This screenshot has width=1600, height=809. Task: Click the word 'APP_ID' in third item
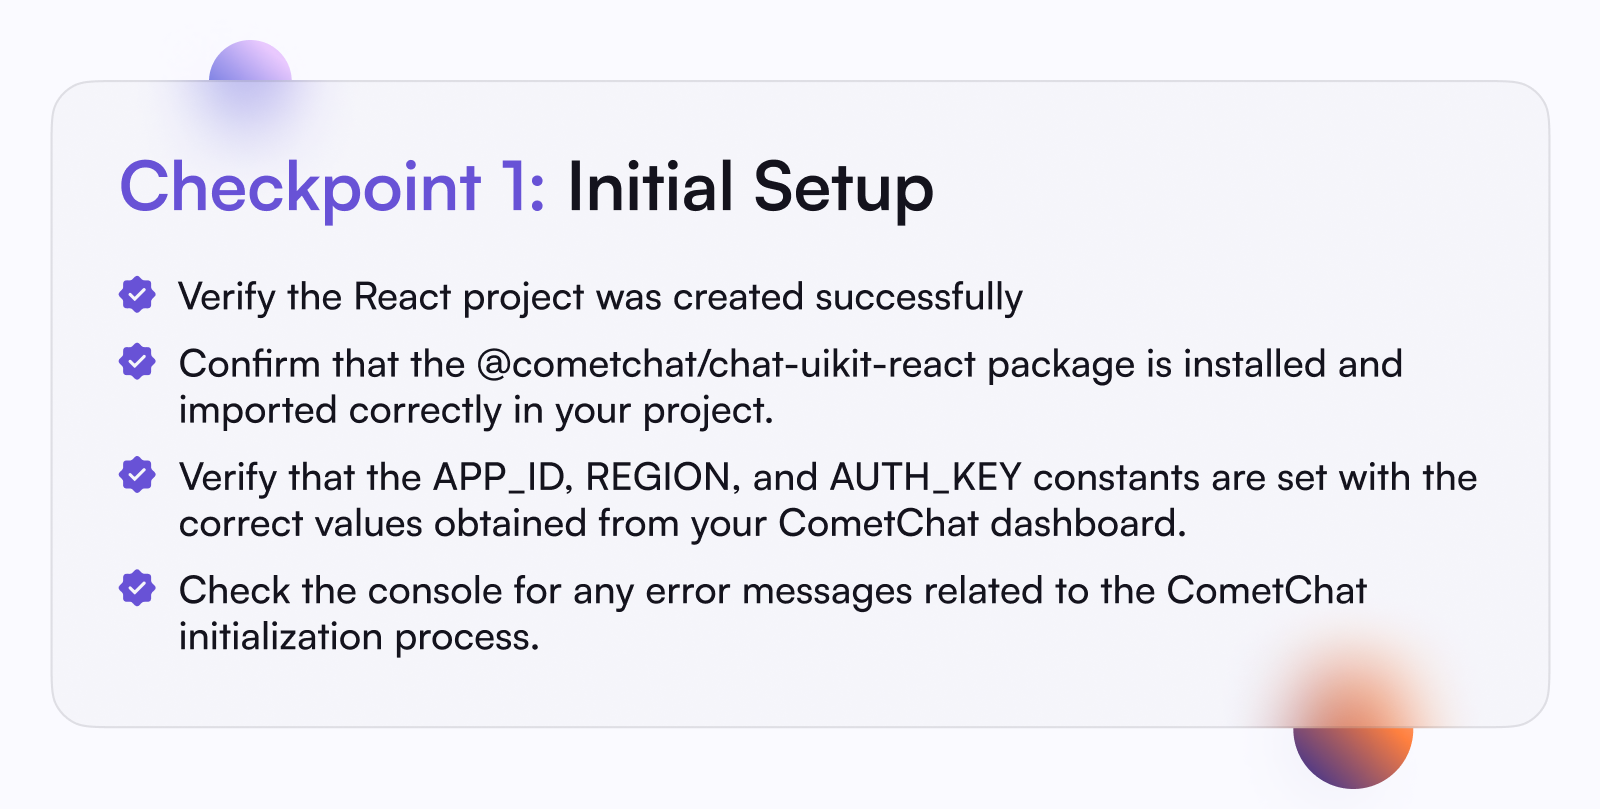pos(502,478)
